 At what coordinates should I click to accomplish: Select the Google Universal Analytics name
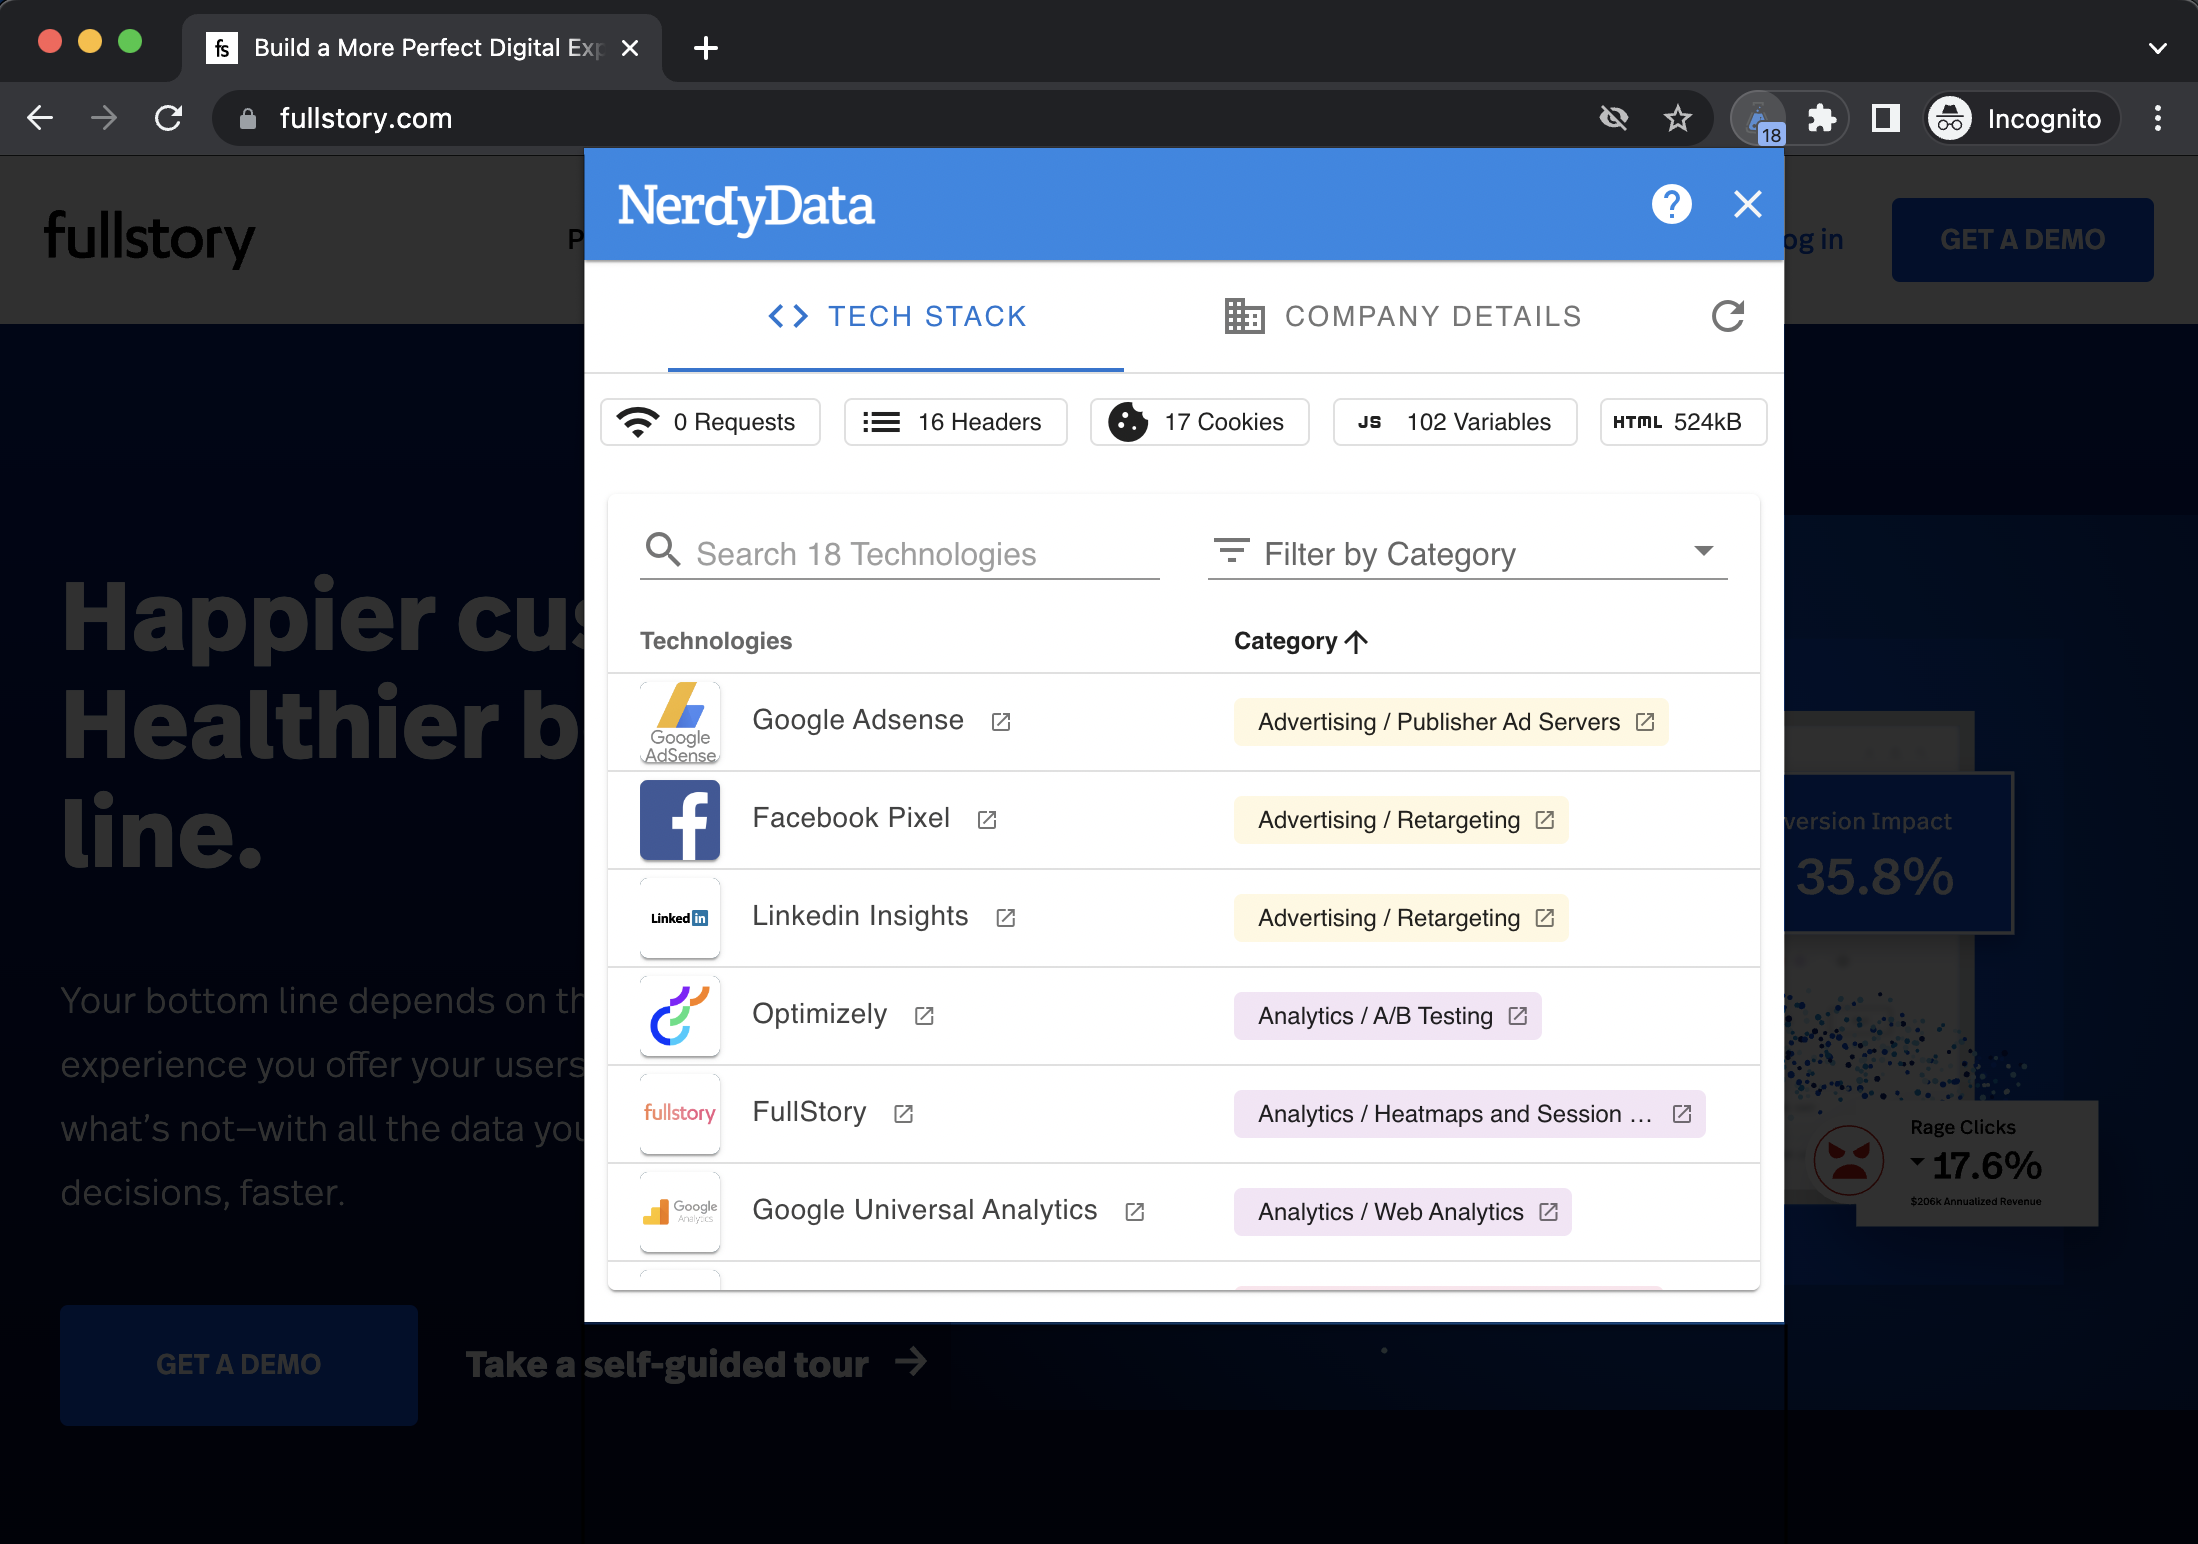[925, 1210]
